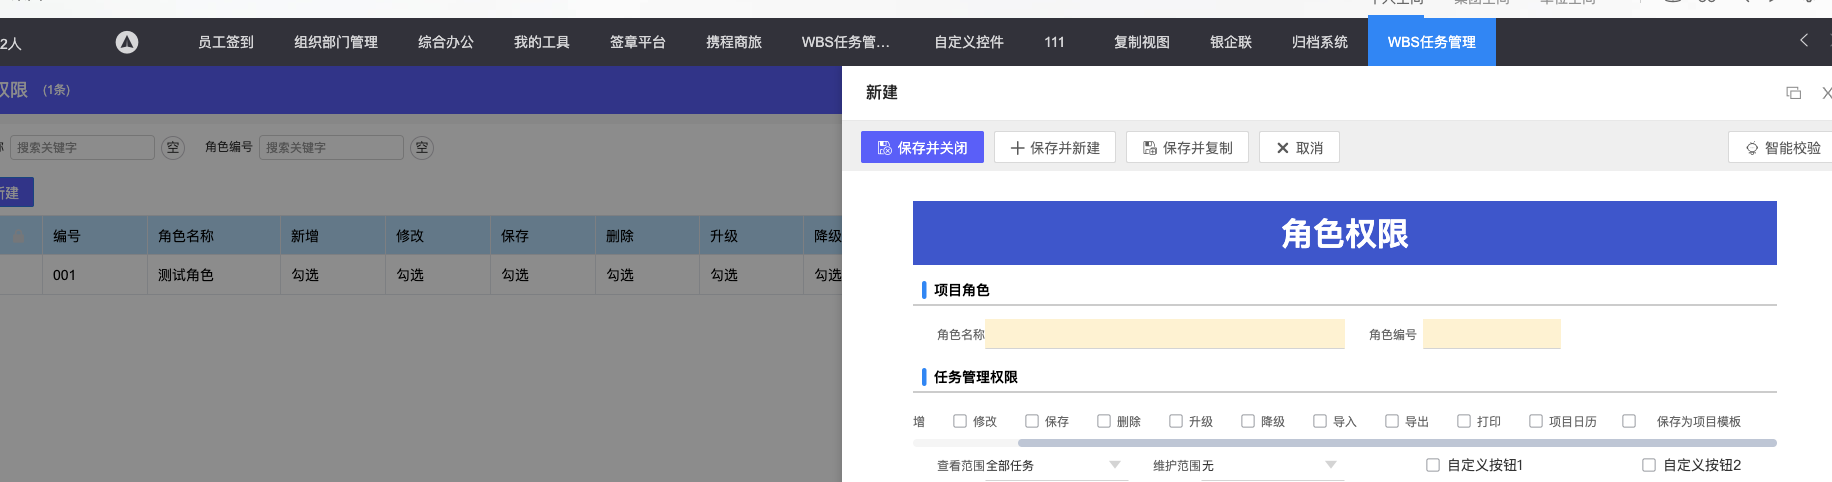Screen dimensions: 1832x482
Task: Click the 保存并关闭 save icon button
Action: click(885, 148)
